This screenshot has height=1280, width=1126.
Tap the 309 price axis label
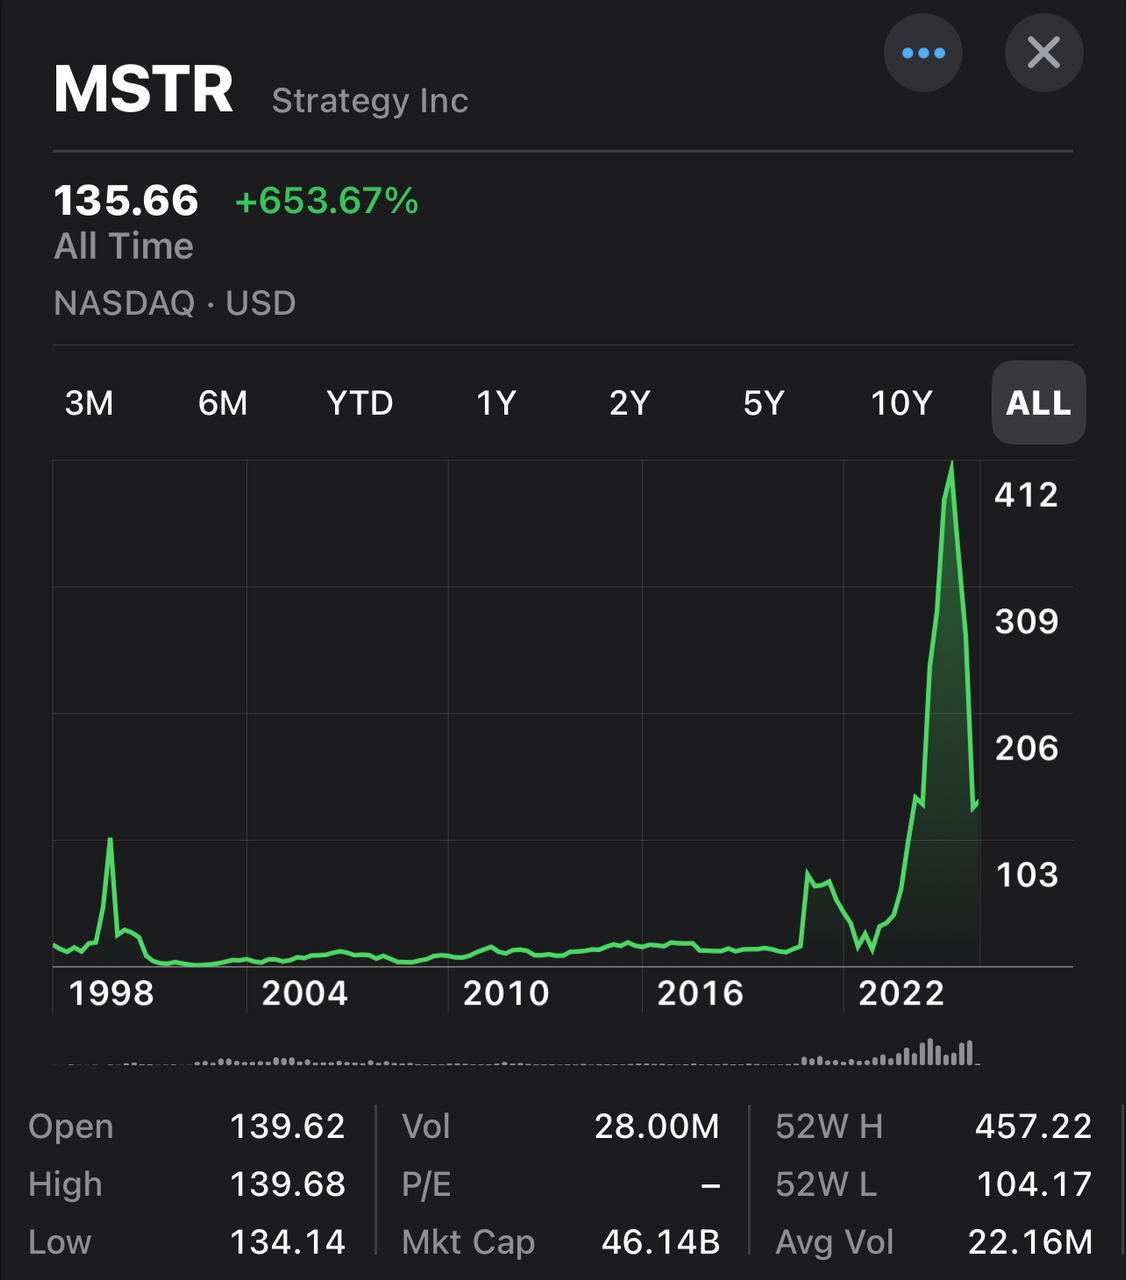coord(1026,621)
